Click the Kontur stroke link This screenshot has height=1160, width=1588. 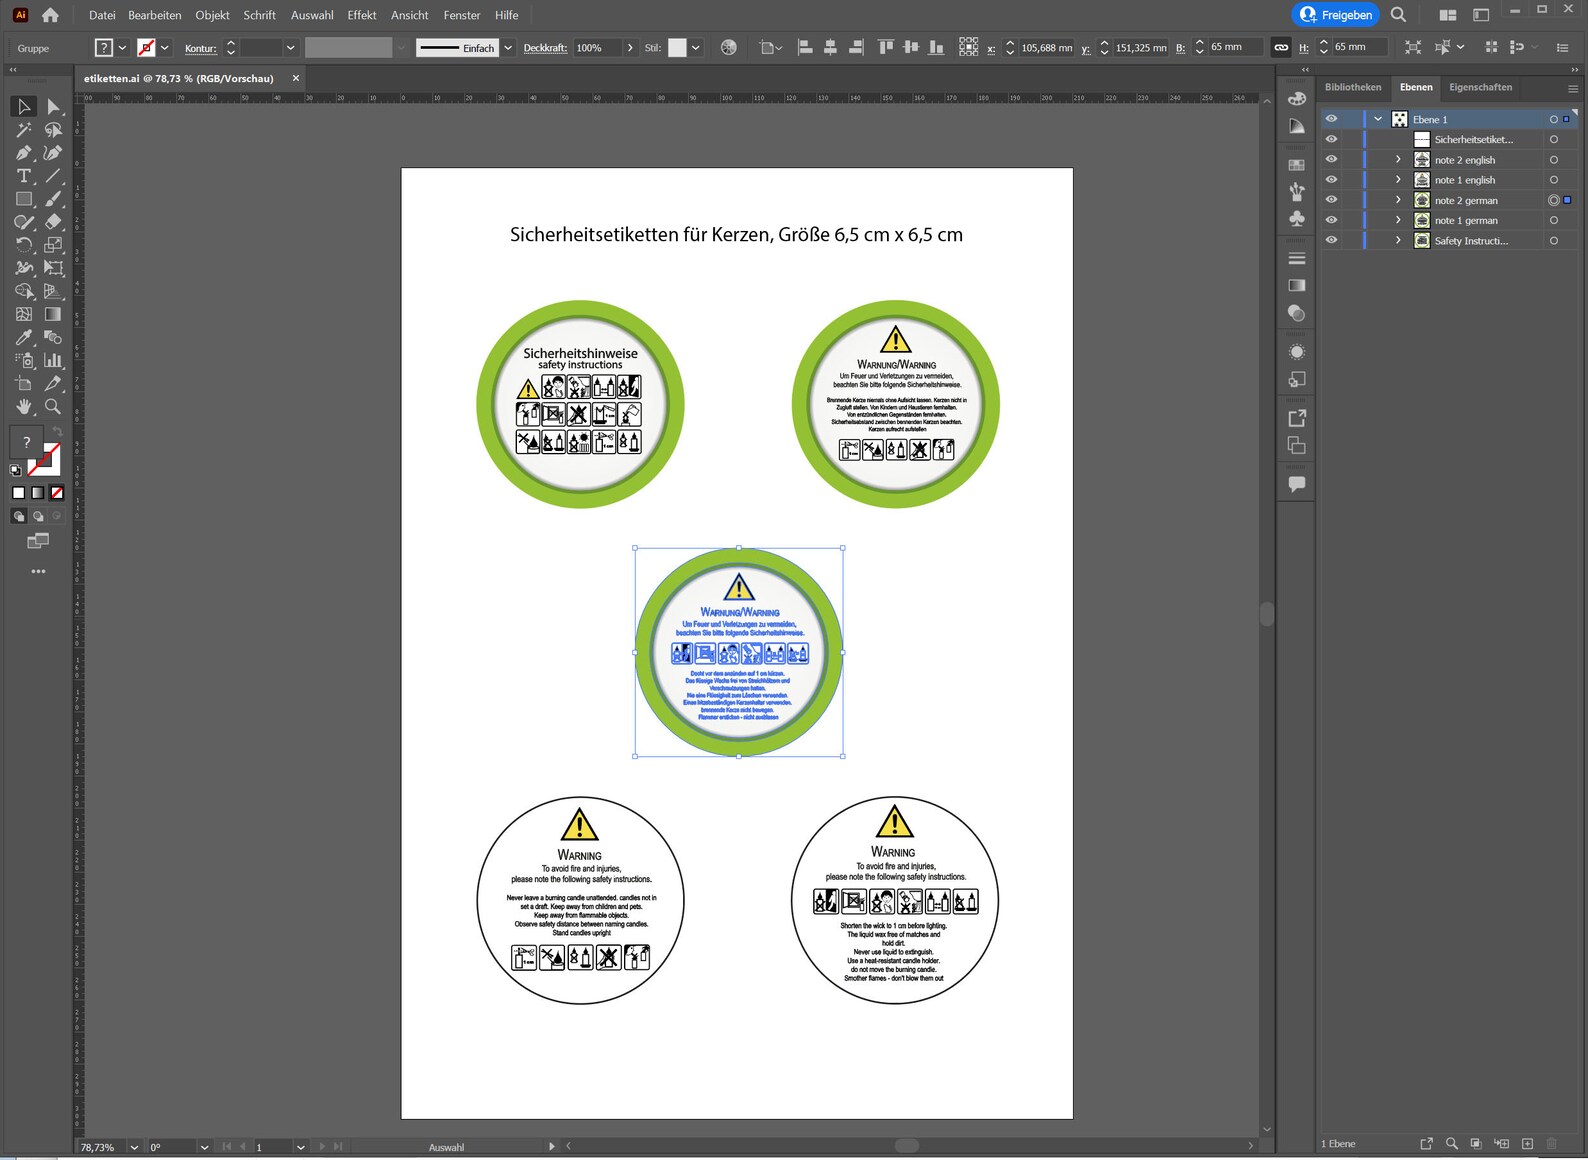point(201,48)
